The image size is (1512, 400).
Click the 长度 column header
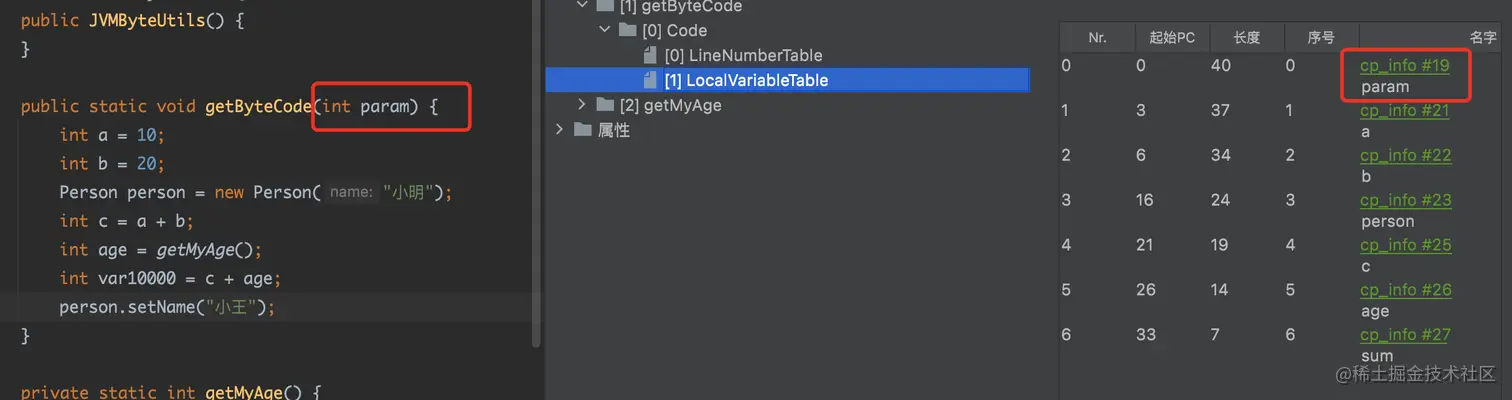coord(1246,38)
